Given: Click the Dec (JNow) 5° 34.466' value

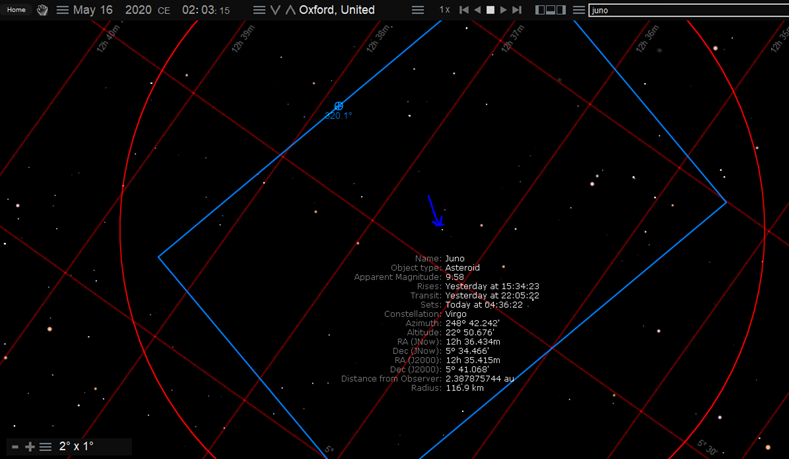Looking at the screenshot, I should (467, 351).
